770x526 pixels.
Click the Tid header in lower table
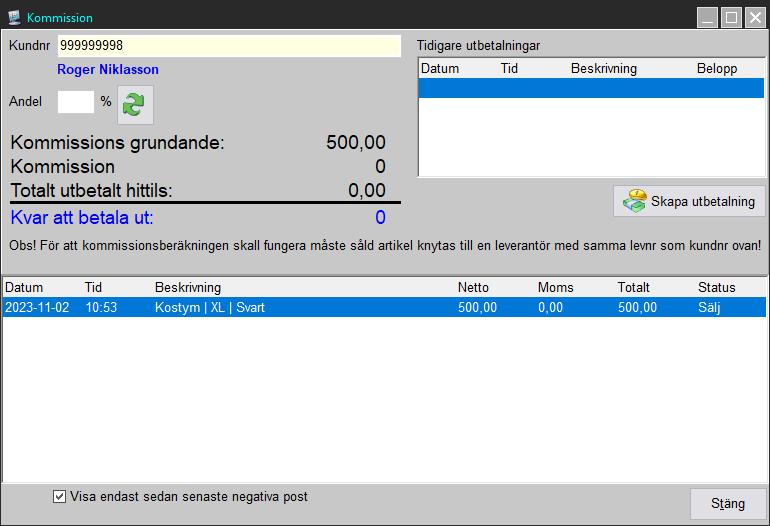94,288
